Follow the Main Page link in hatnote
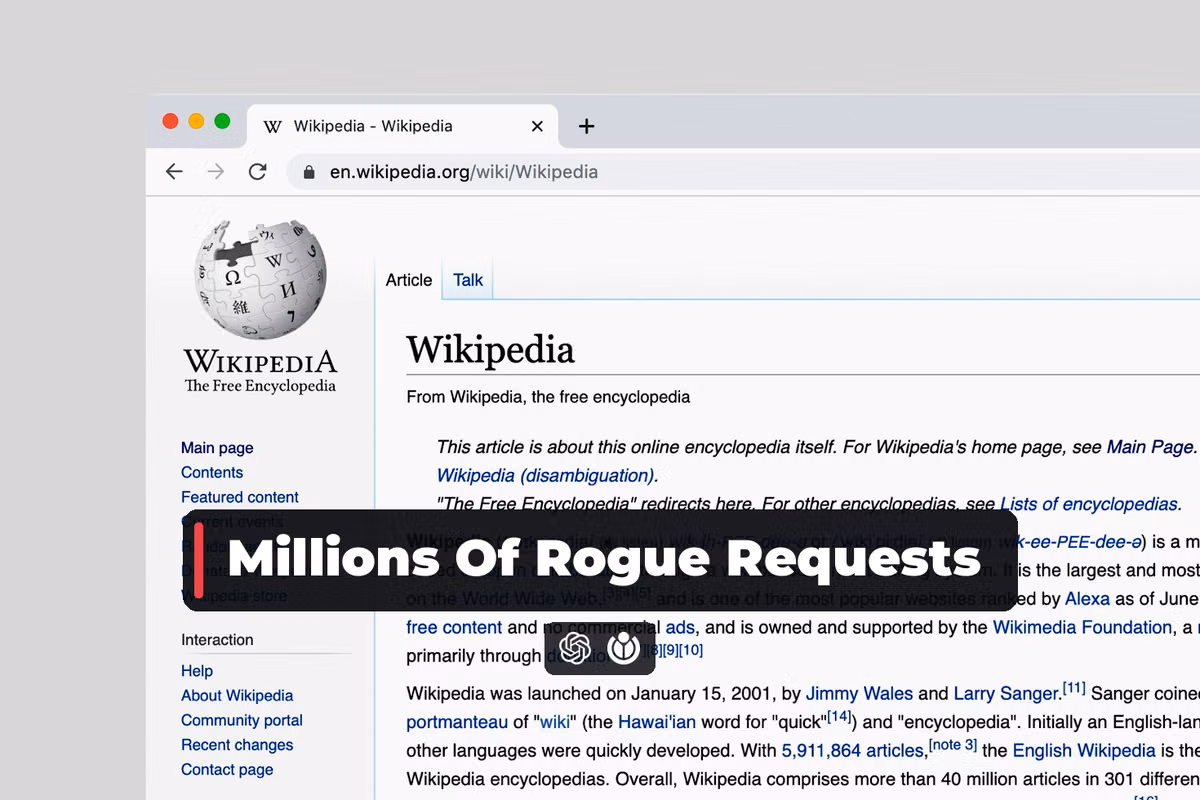Viewport: 1200px width, 800px height. click(x=1150, y=447)
